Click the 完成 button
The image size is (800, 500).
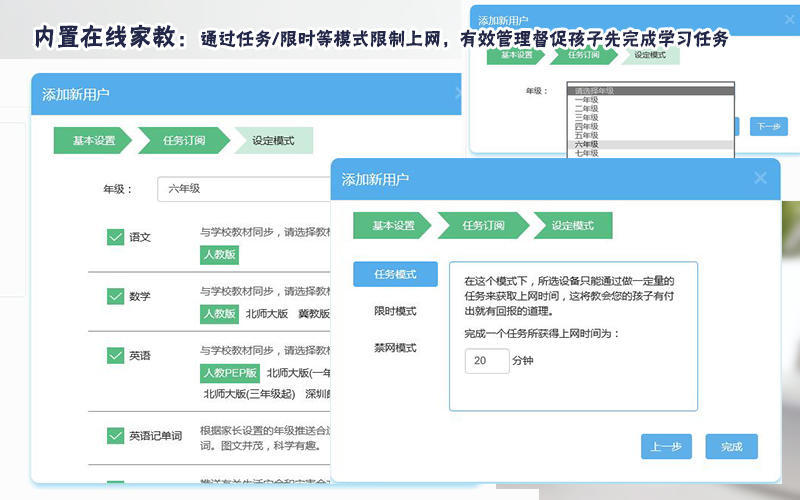click(732, 446)
